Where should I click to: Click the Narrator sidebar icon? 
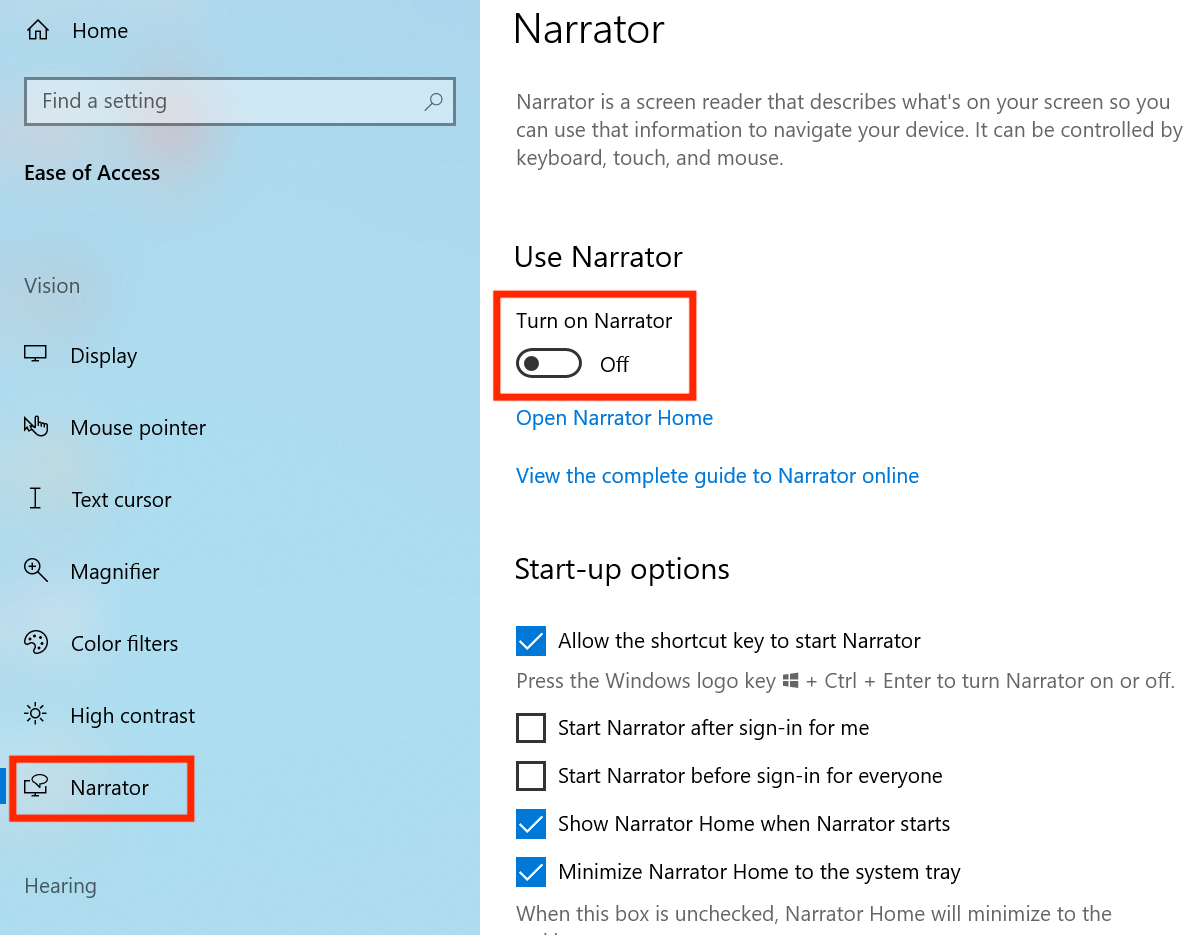point(36,787)
